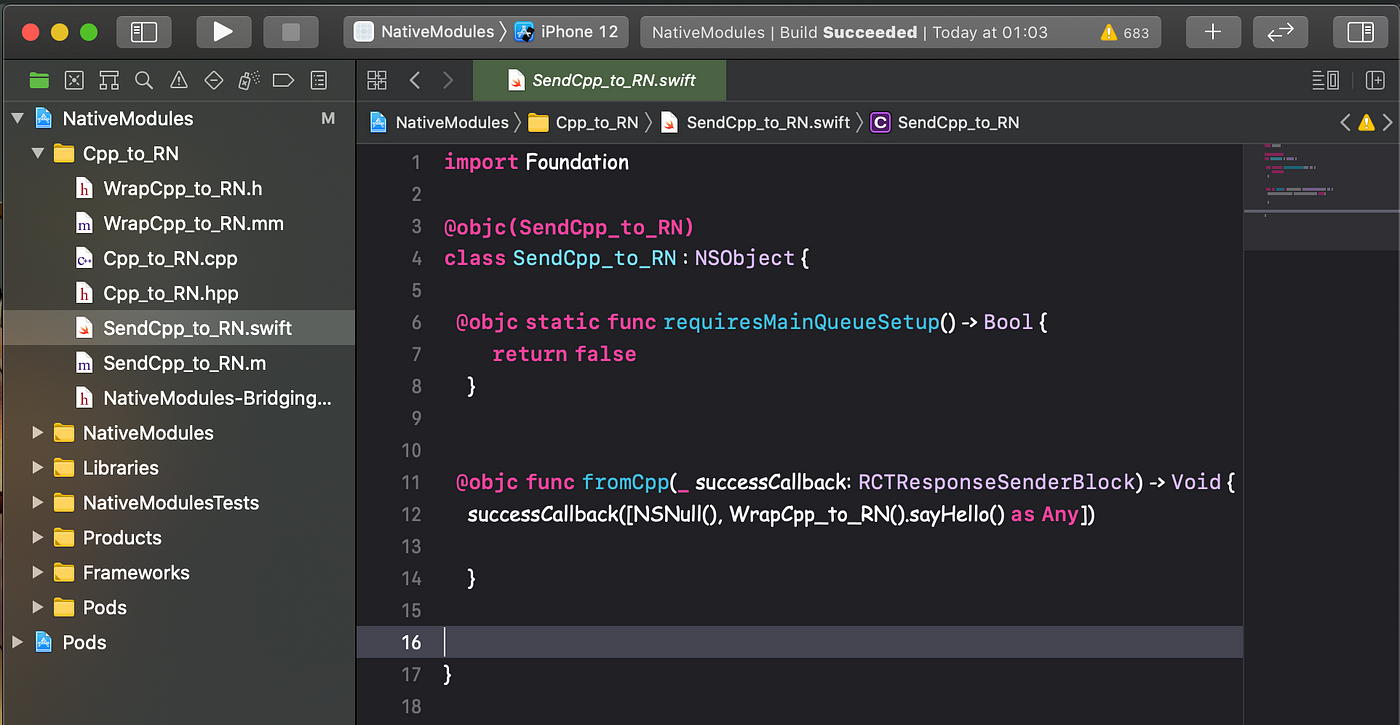Collapse the Cpp_to_RN folder

pyautogui.click(x=38, y=154)
